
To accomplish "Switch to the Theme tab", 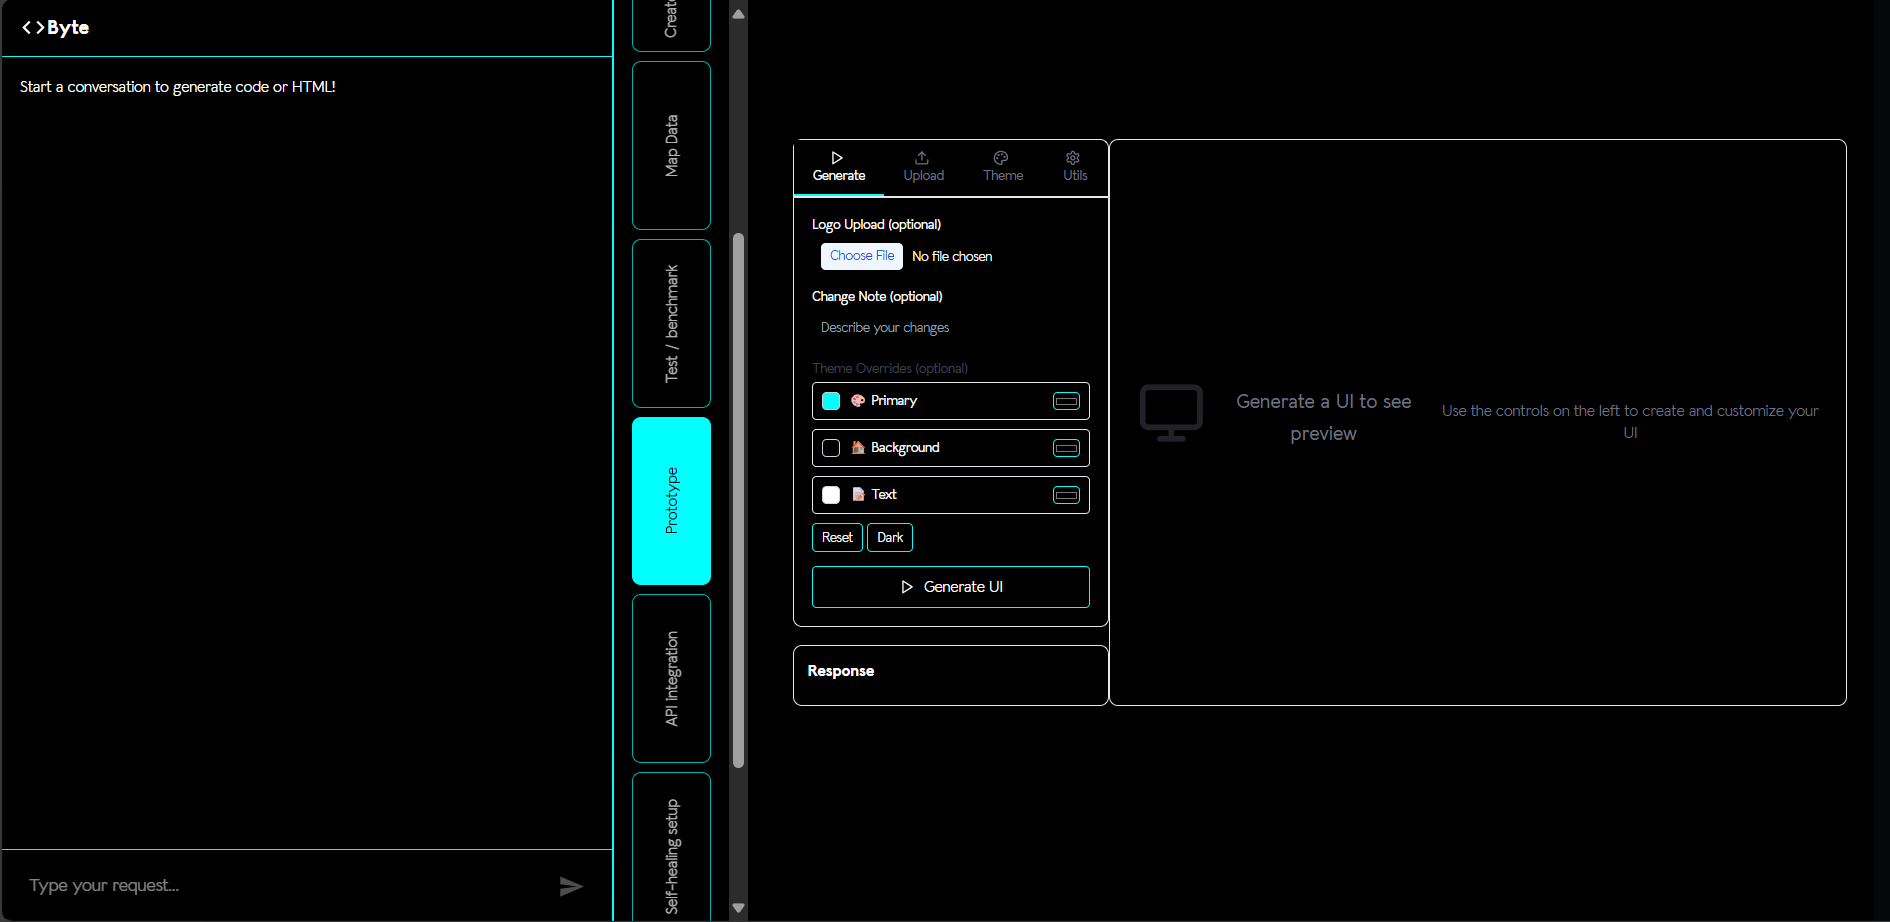I will (1002, 167).
